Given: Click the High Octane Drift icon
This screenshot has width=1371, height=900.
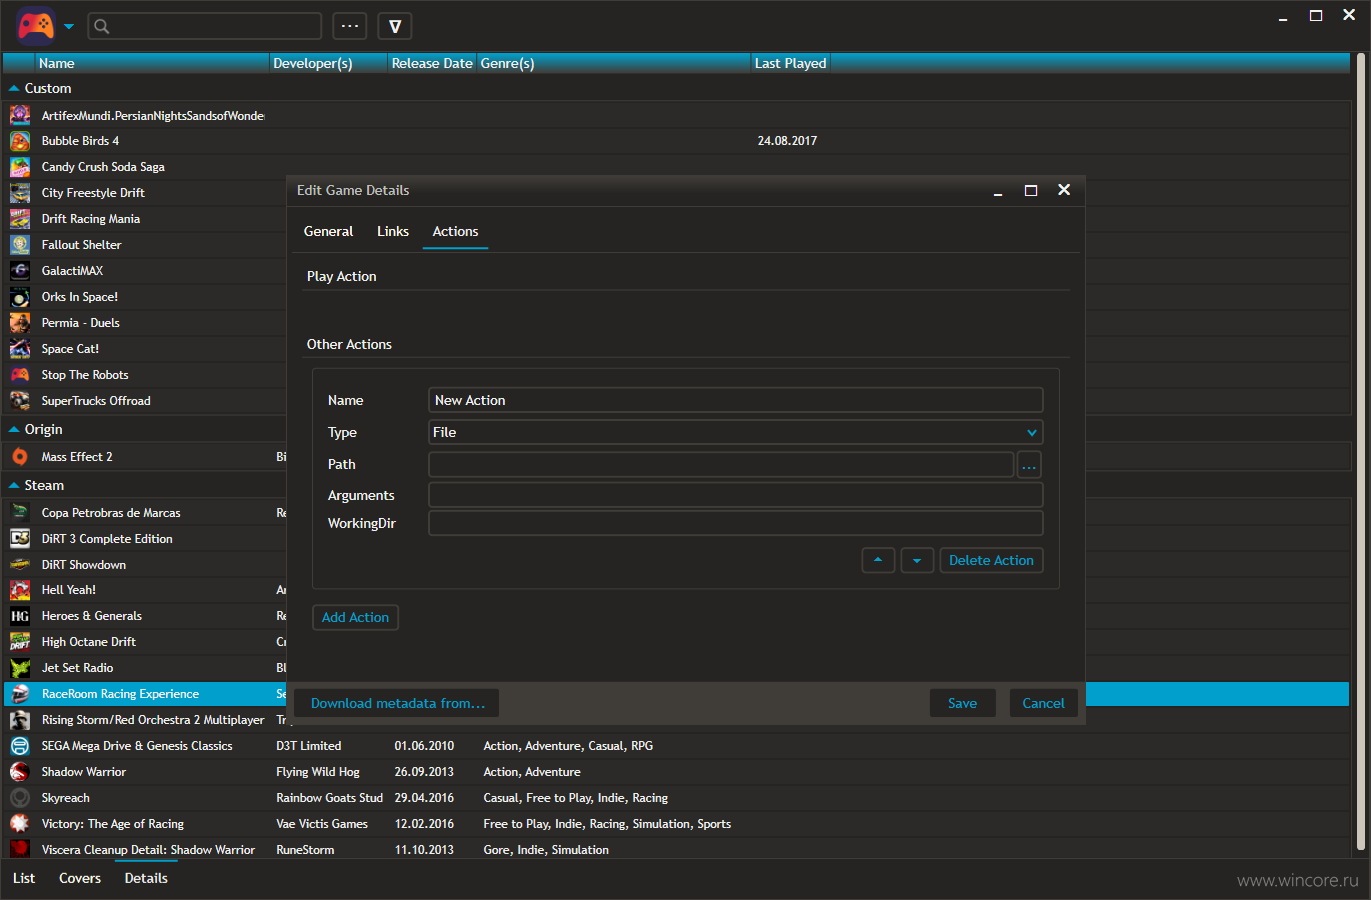Looking at the screenshot, I should click(20, 642).
